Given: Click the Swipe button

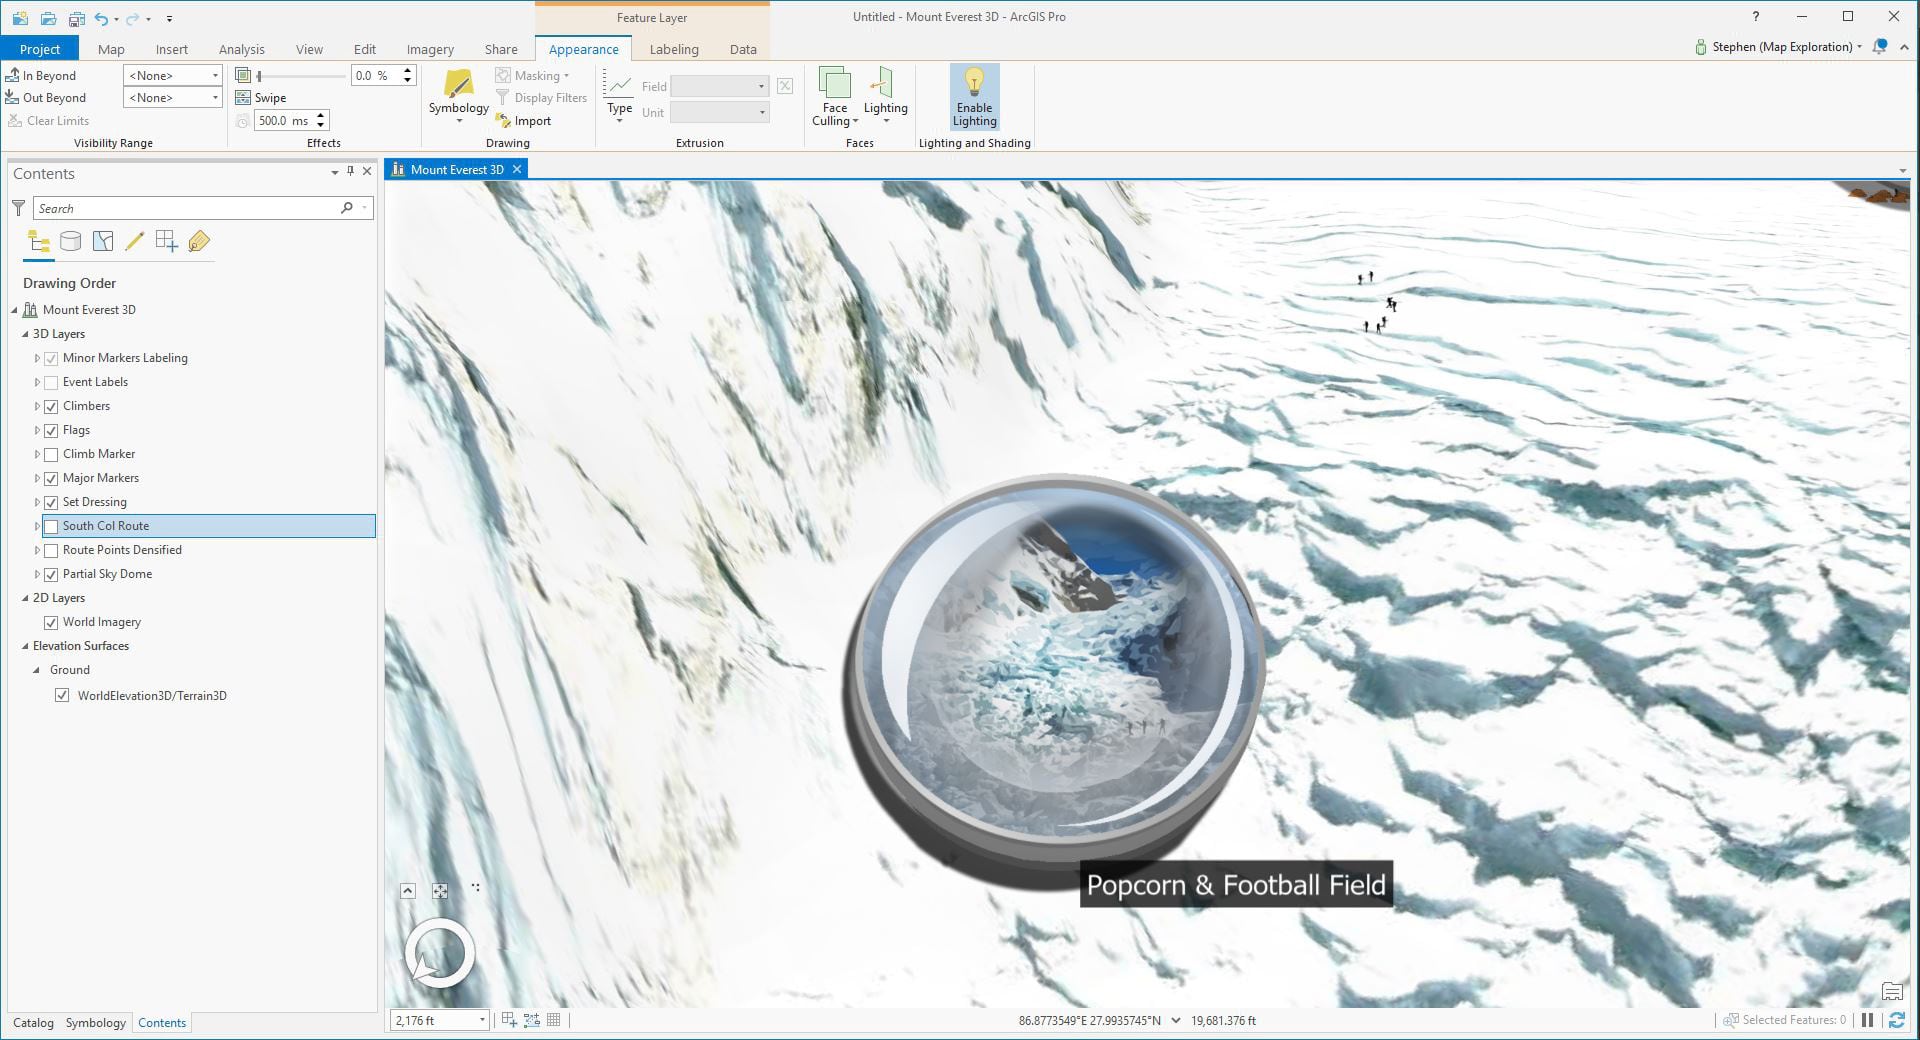Looking at the screenshot, I should pos(261,97).
